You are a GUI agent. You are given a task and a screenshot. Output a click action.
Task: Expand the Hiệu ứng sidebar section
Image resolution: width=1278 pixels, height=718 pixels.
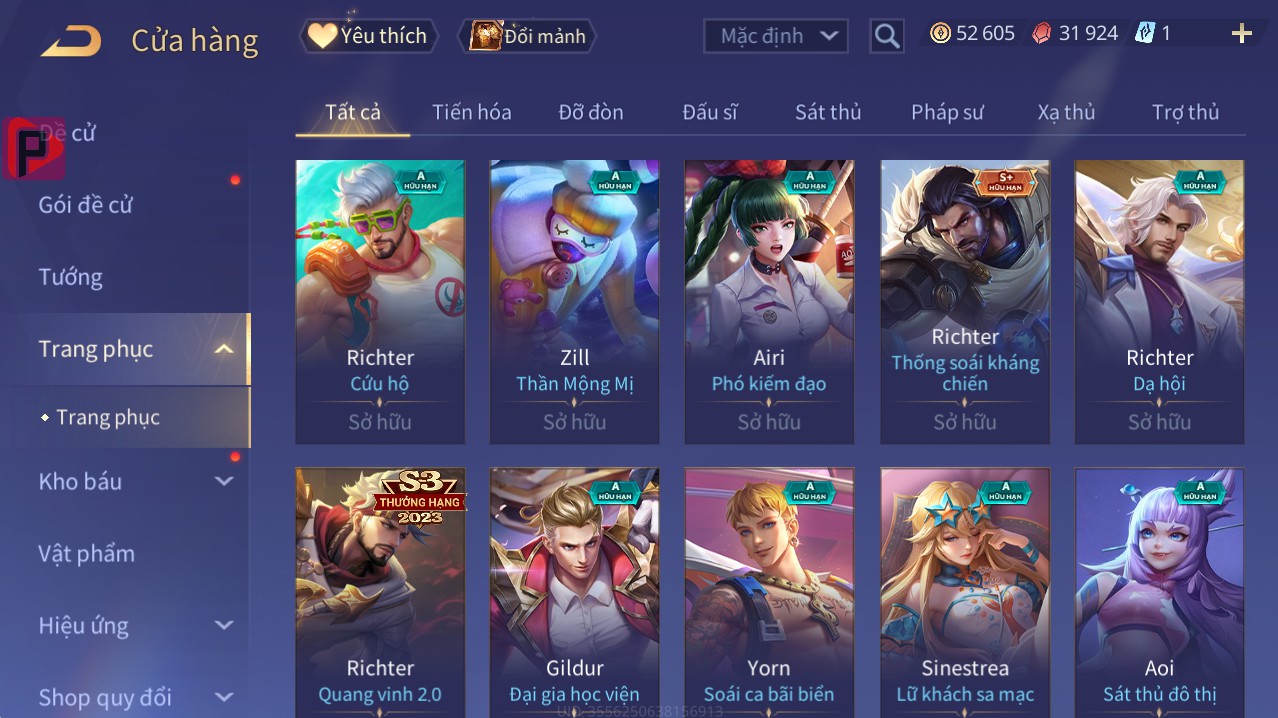coord(224,625)
